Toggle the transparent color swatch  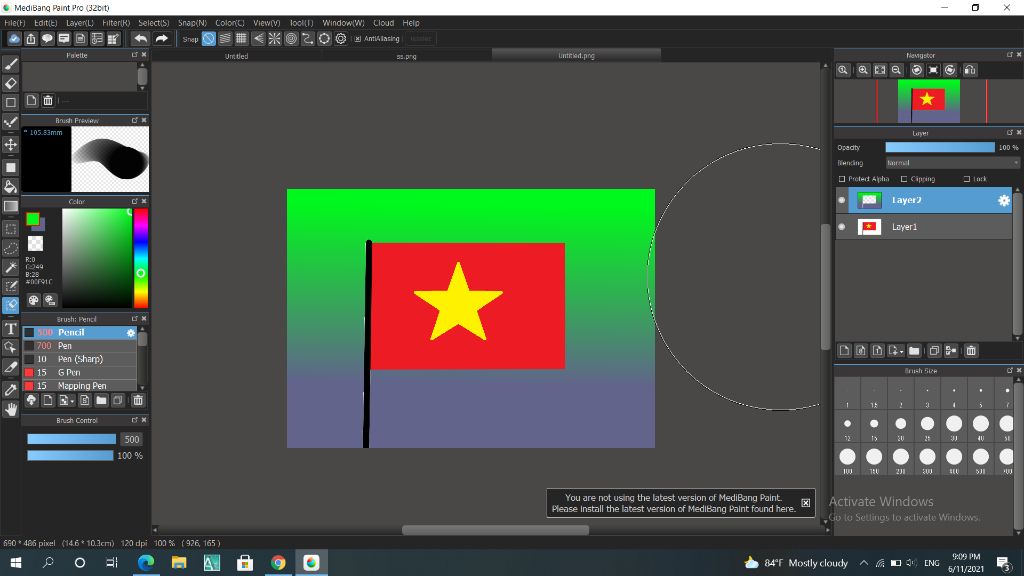pos(35,244)
